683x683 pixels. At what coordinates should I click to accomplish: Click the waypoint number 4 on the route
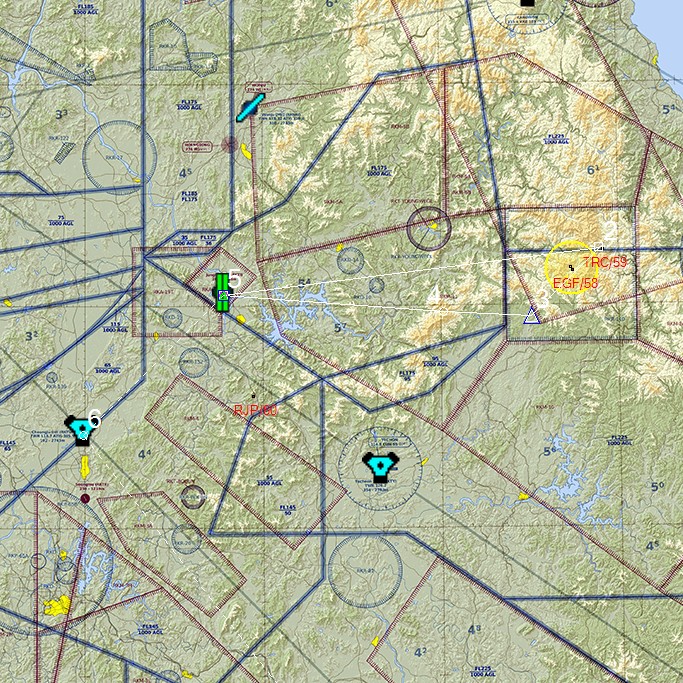pyautogui.click(x=434, y=295)
